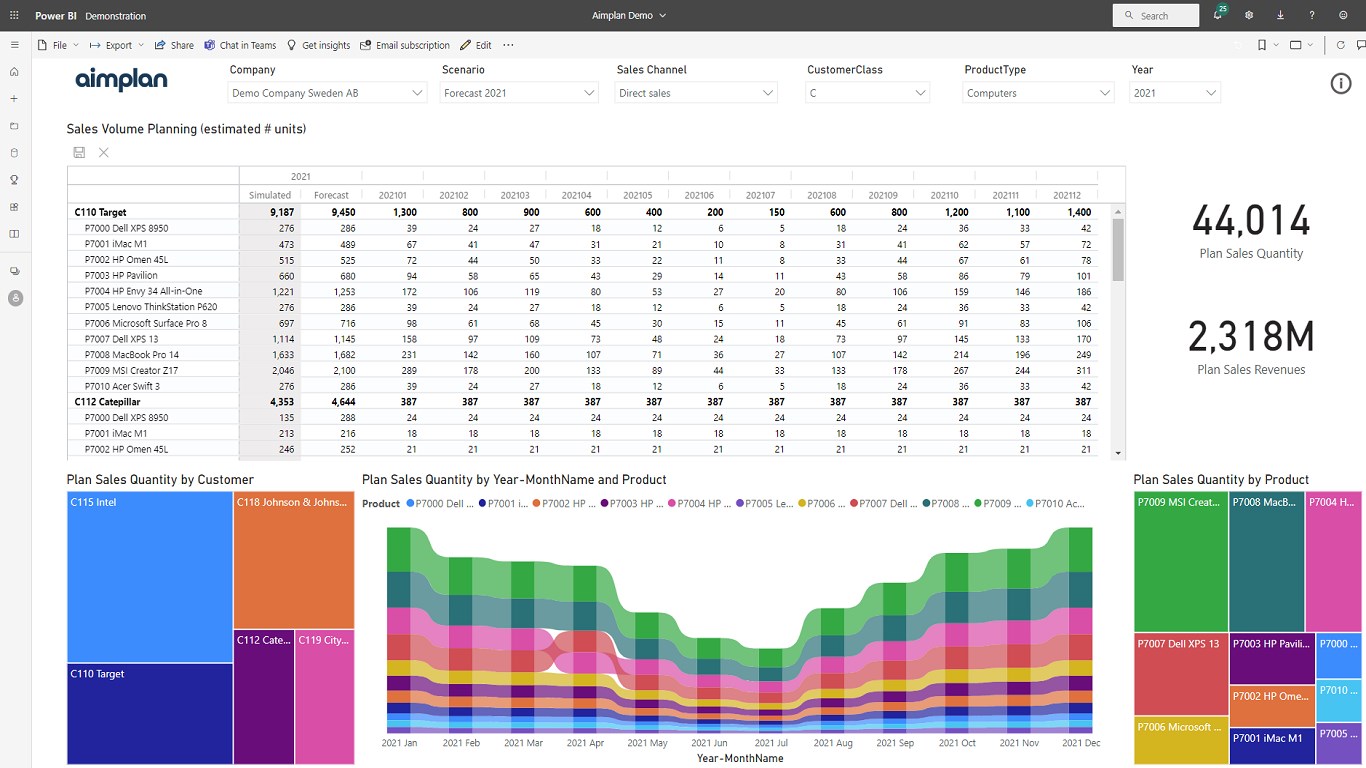Click the user avatar in sidebar
1366x768 pixels.
point(14,298)
